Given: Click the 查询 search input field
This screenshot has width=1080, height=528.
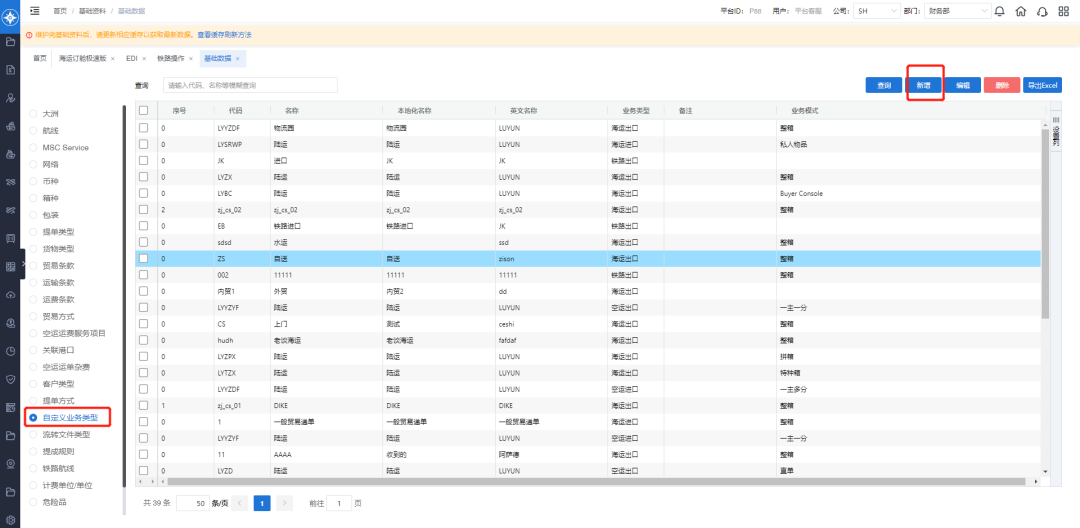Looking at the screenshot, I should point(250,86).
